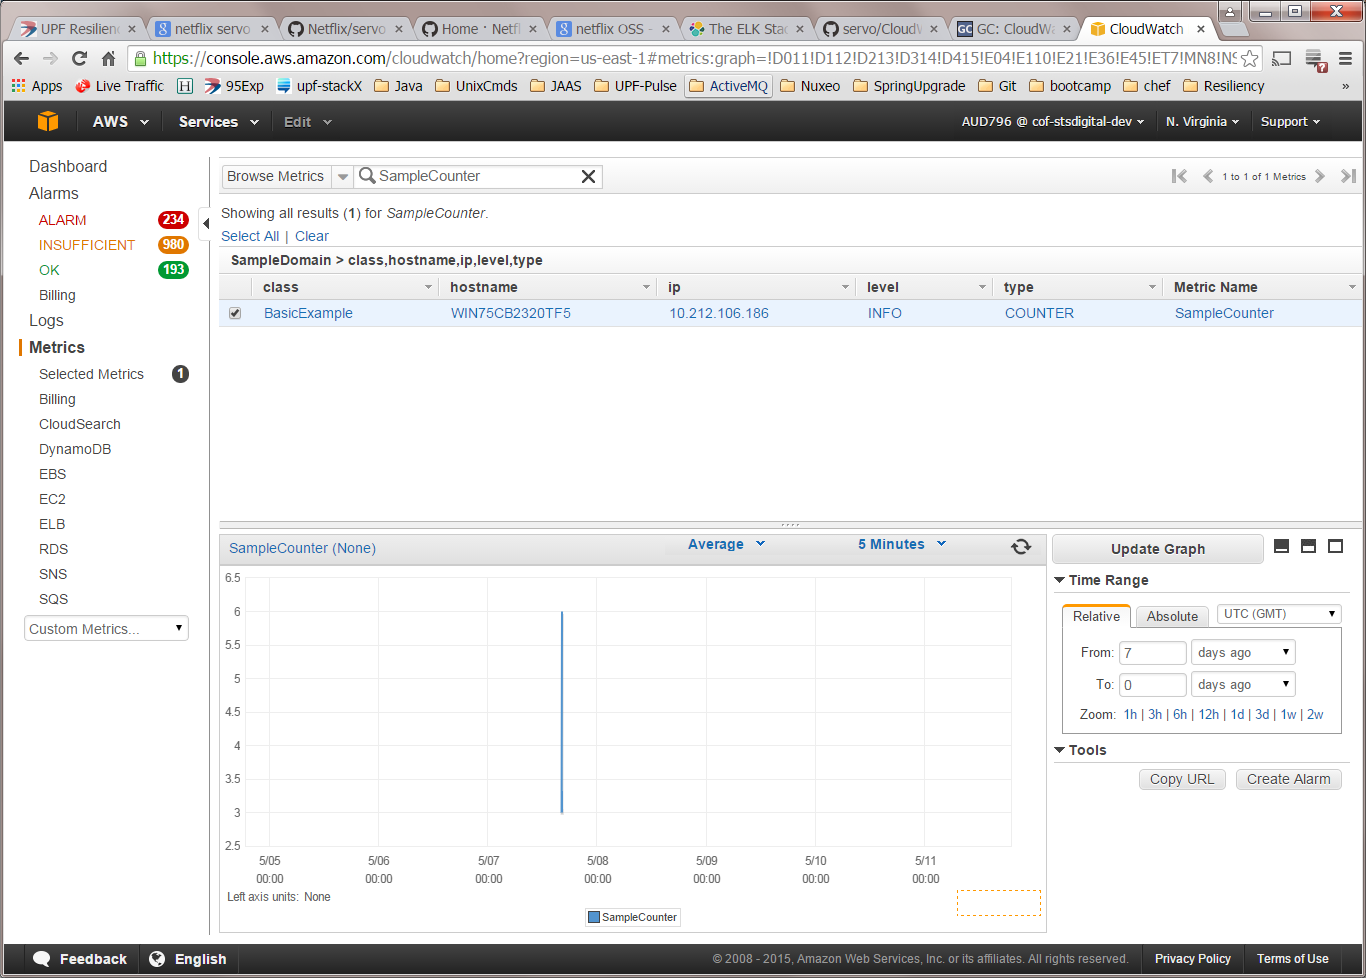Open the UTC (GMT) timezone dropdown

coord(1279,614)
